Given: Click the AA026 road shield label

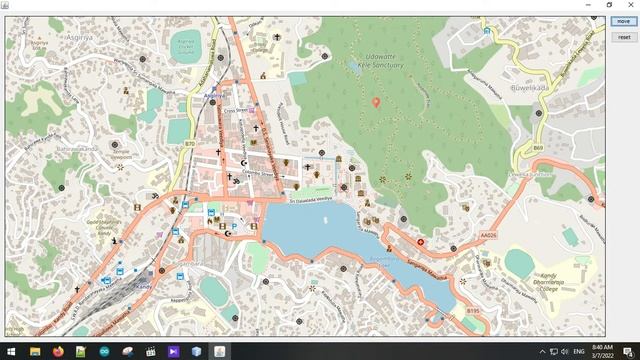Looking at the screenshot, I should point(488,236).
